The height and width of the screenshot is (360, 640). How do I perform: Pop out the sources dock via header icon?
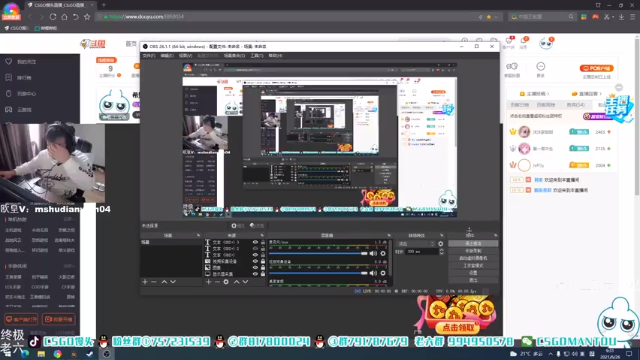[x=262, y=236]
